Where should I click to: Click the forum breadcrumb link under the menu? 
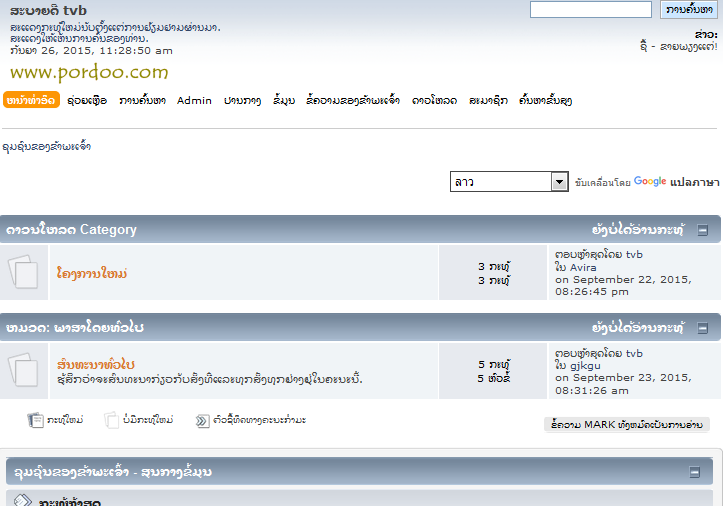click(47, 147)
